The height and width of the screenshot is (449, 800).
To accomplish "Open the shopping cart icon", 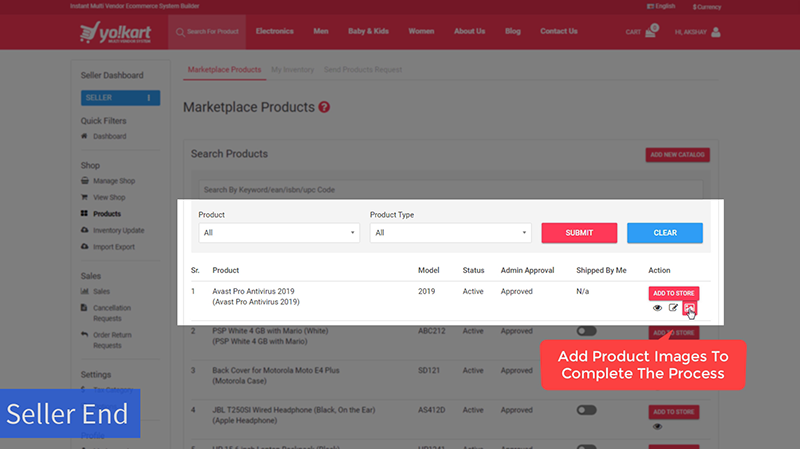I will [x=652, y=31].
